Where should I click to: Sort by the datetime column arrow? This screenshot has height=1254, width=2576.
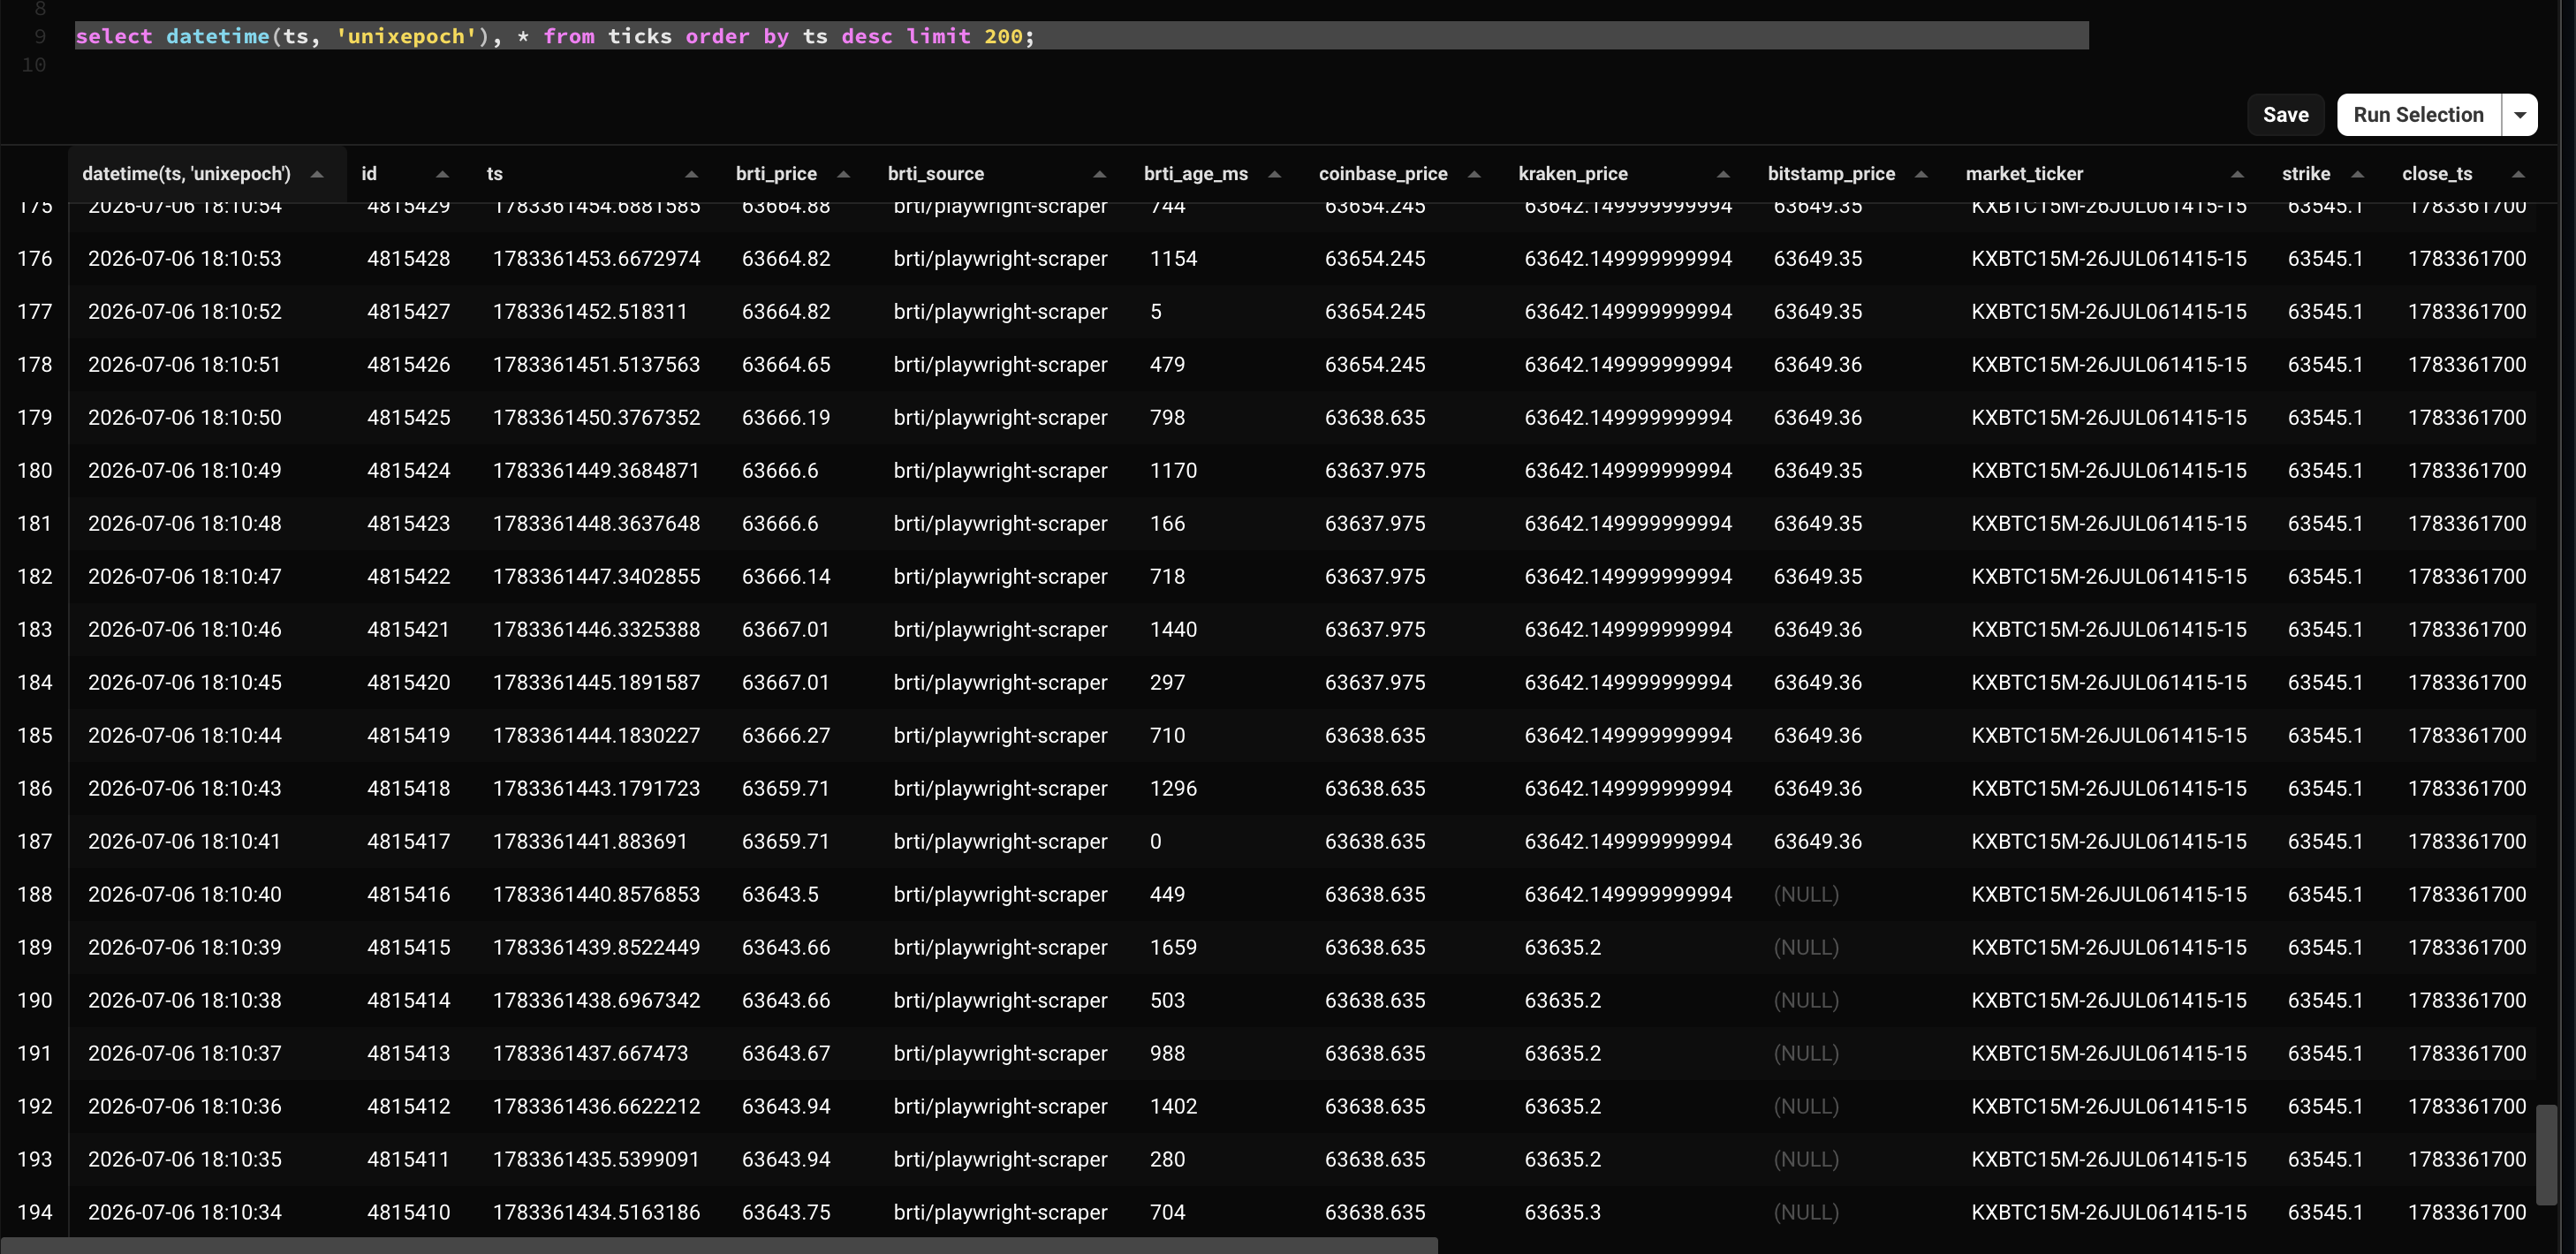[x=317, y=174]
